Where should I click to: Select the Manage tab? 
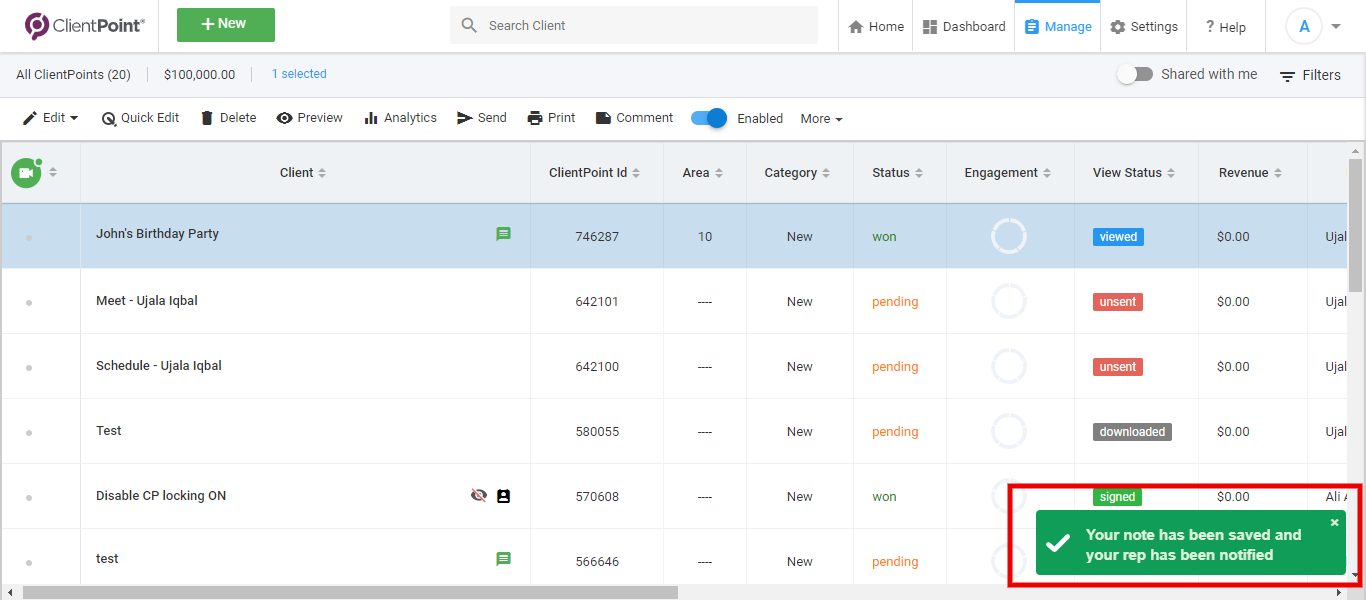(x=1058, y=27)
